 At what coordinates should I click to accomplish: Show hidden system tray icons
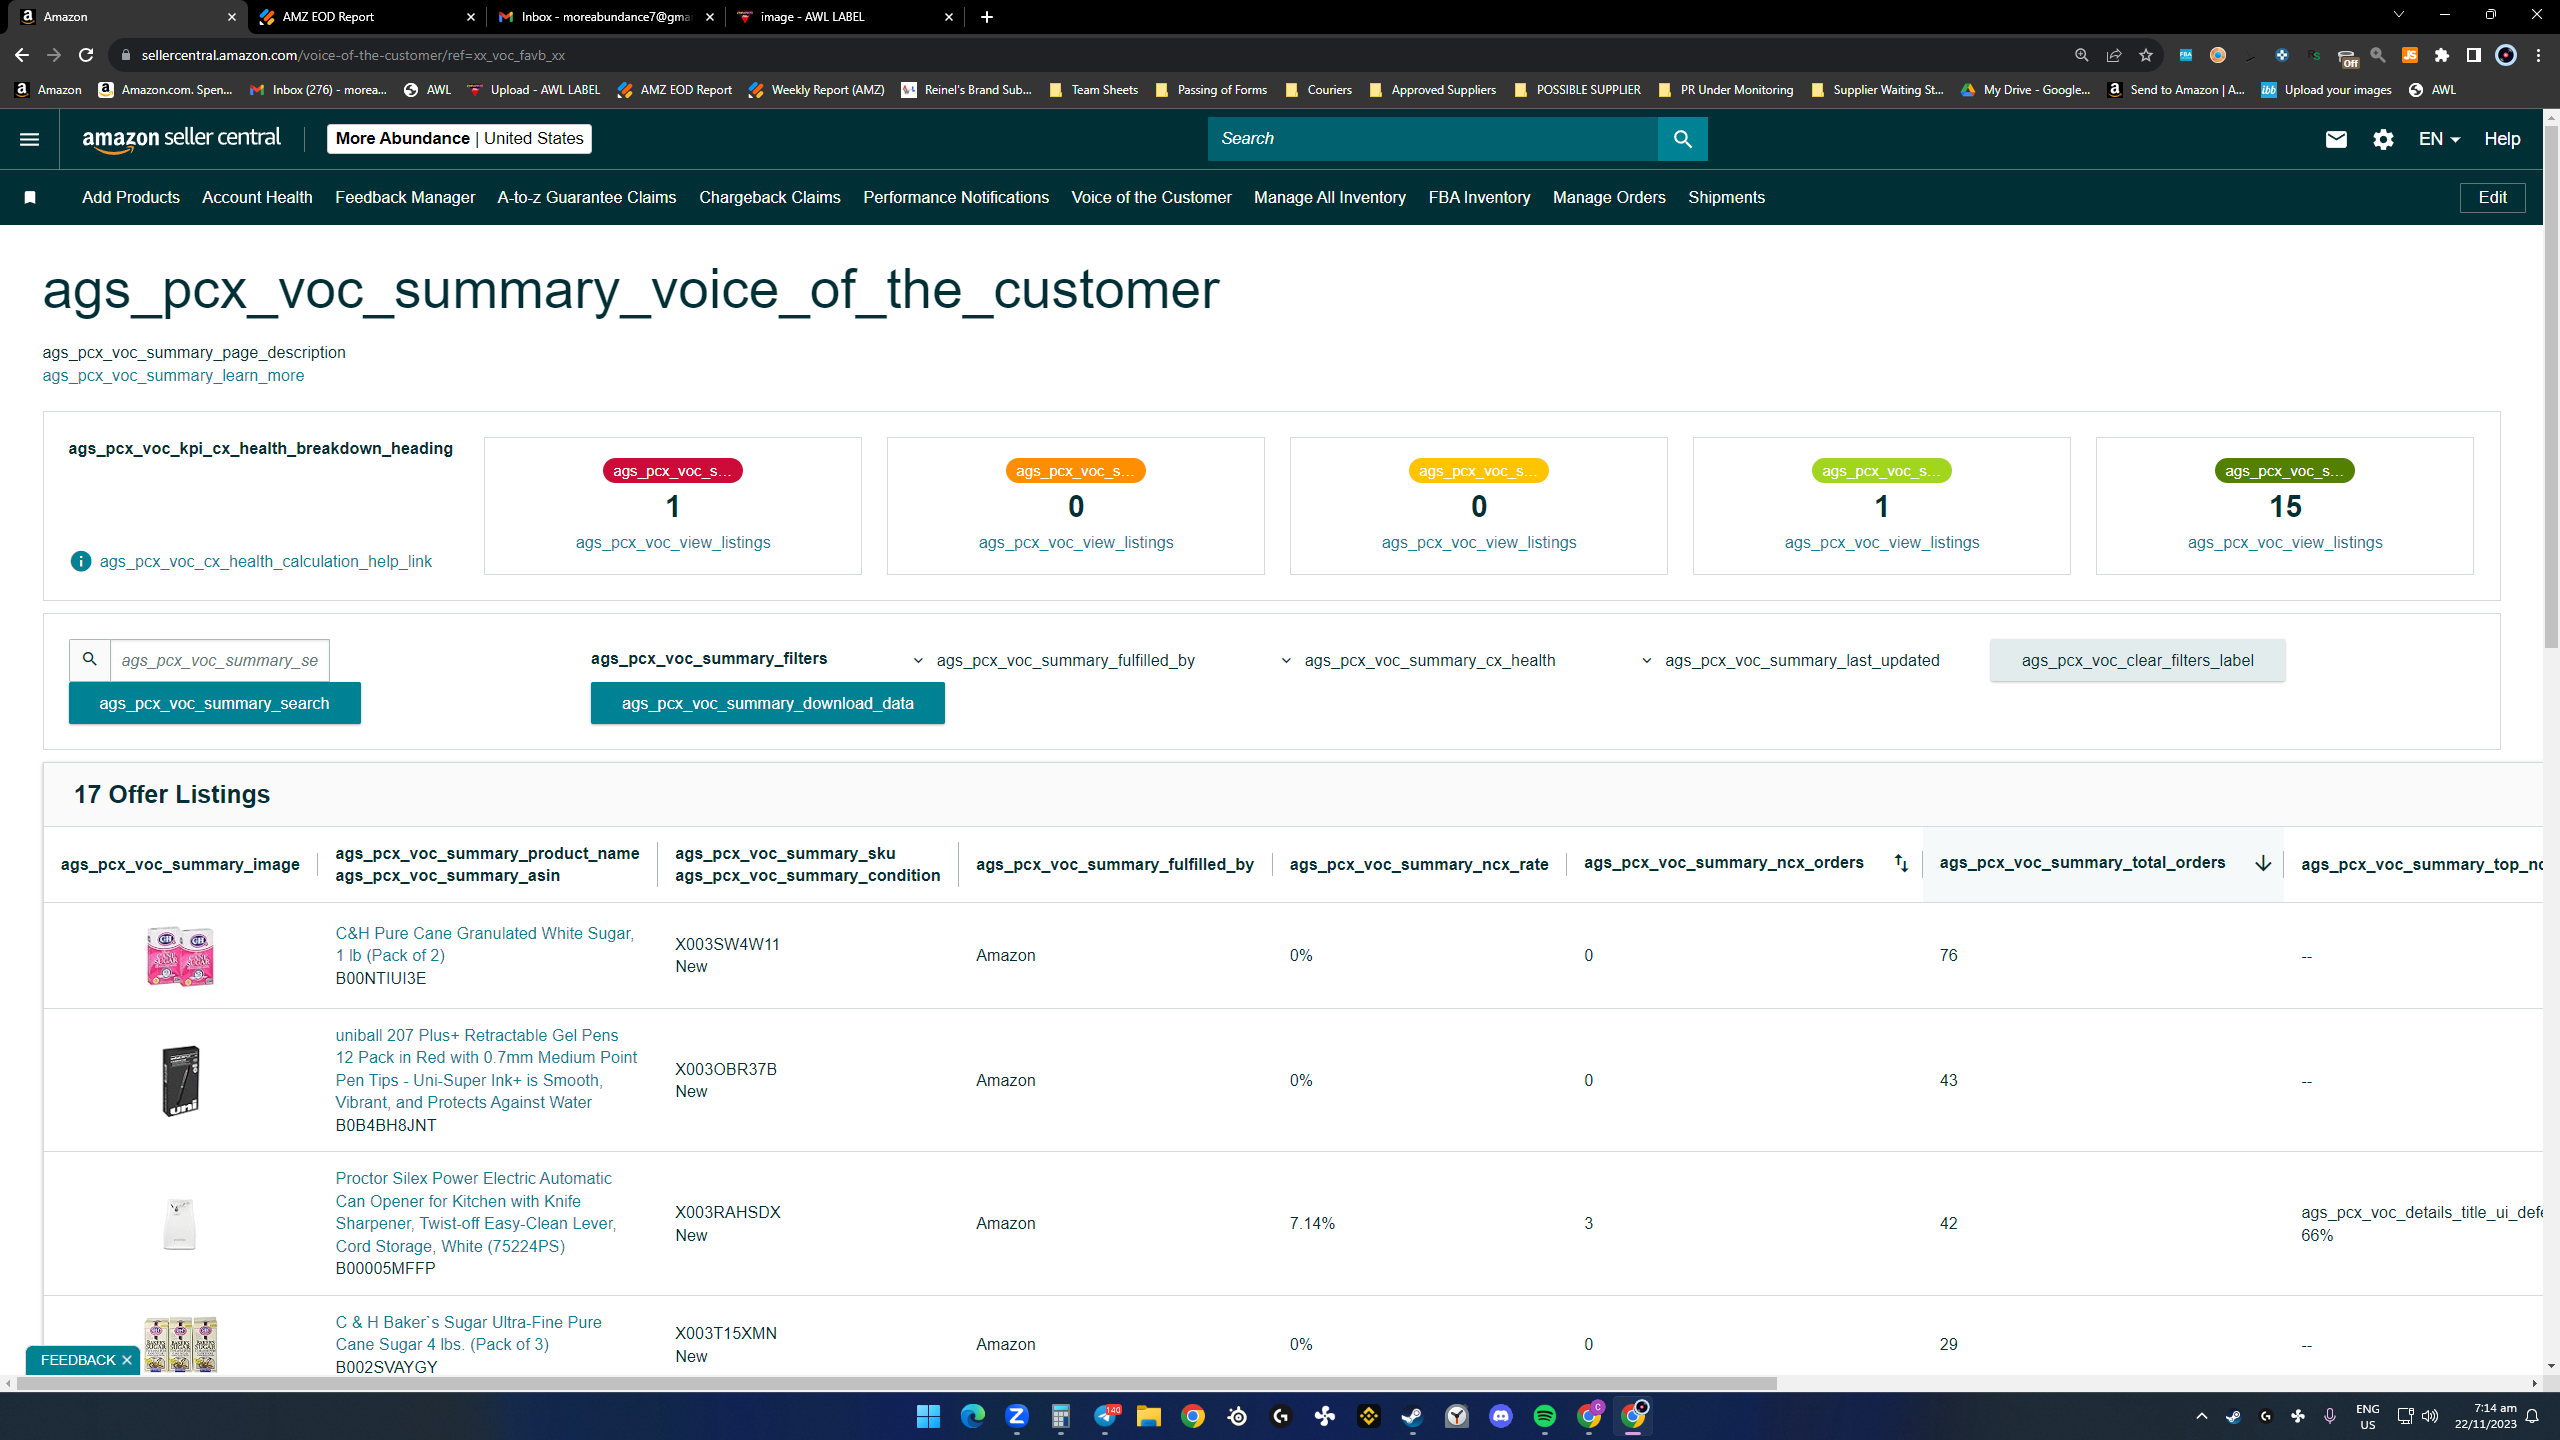click(x=2201, y=1416)
